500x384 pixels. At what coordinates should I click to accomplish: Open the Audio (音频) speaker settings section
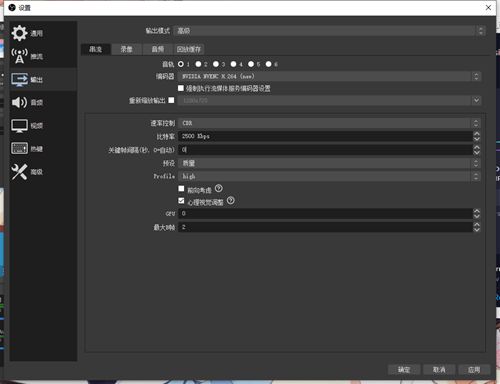tap(43, 102)
